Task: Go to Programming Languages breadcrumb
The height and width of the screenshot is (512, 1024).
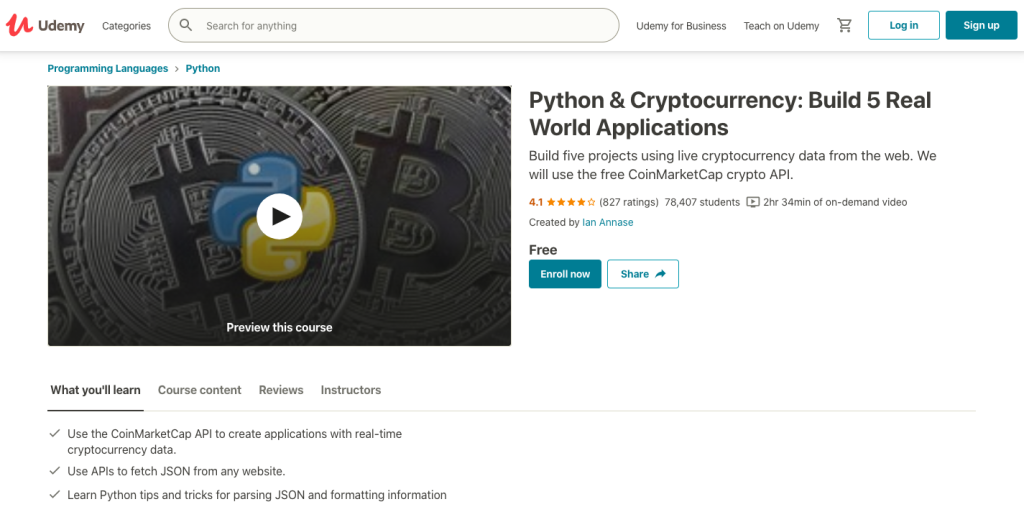Action: 108,69
